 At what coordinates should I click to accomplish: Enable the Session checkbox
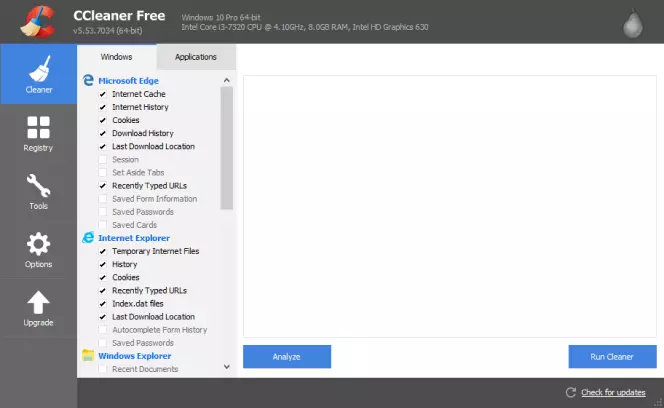click(x=102, y=160)
